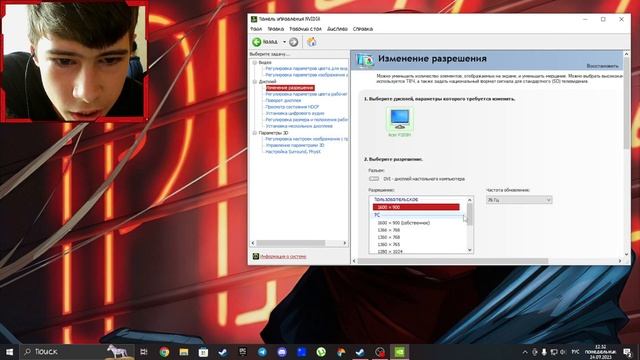Select 1600 × 900 (собственное) resolution

click(403, 223)
